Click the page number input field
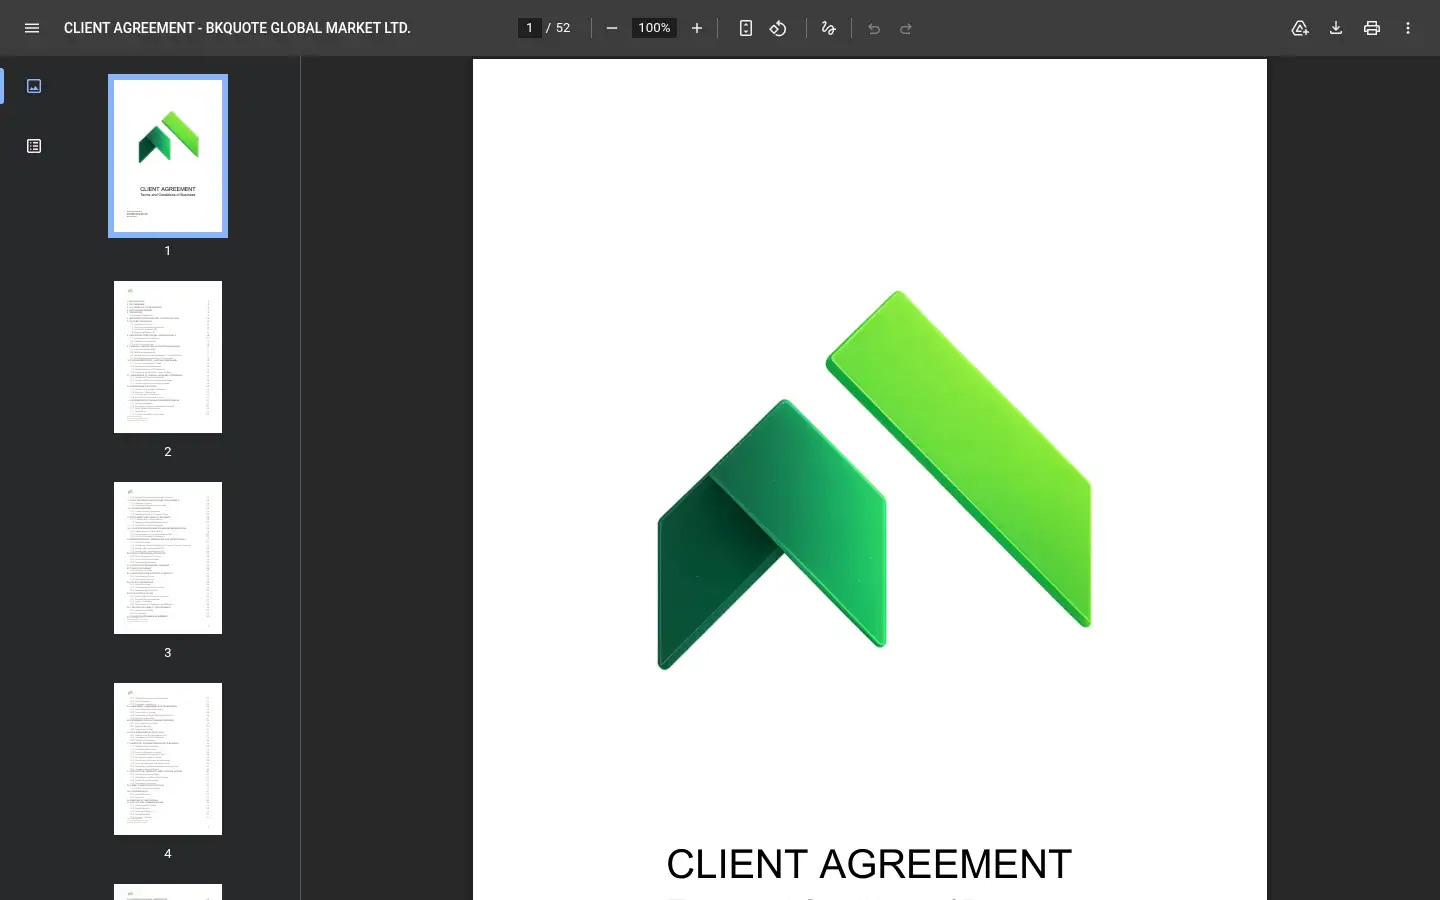Image resolution: width=1440 pixels, height=900 pixels. pos(529,28)
